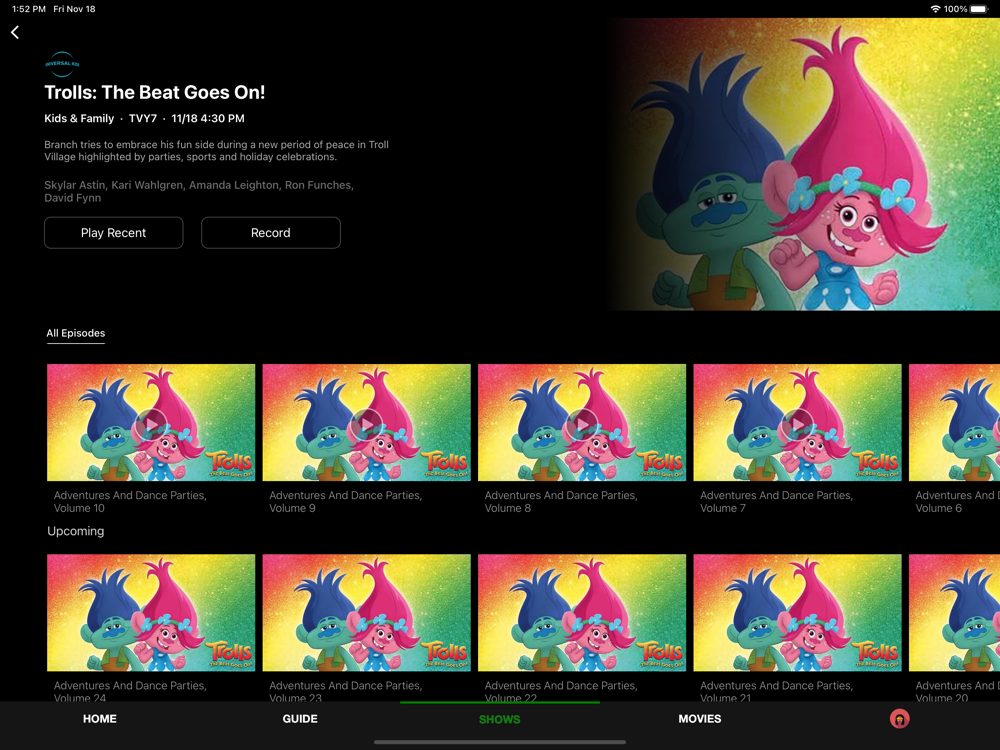The width and height of the screenshot is (1000, 750).
Task: Click the Play Recent button
Action: tap(114, 233)
